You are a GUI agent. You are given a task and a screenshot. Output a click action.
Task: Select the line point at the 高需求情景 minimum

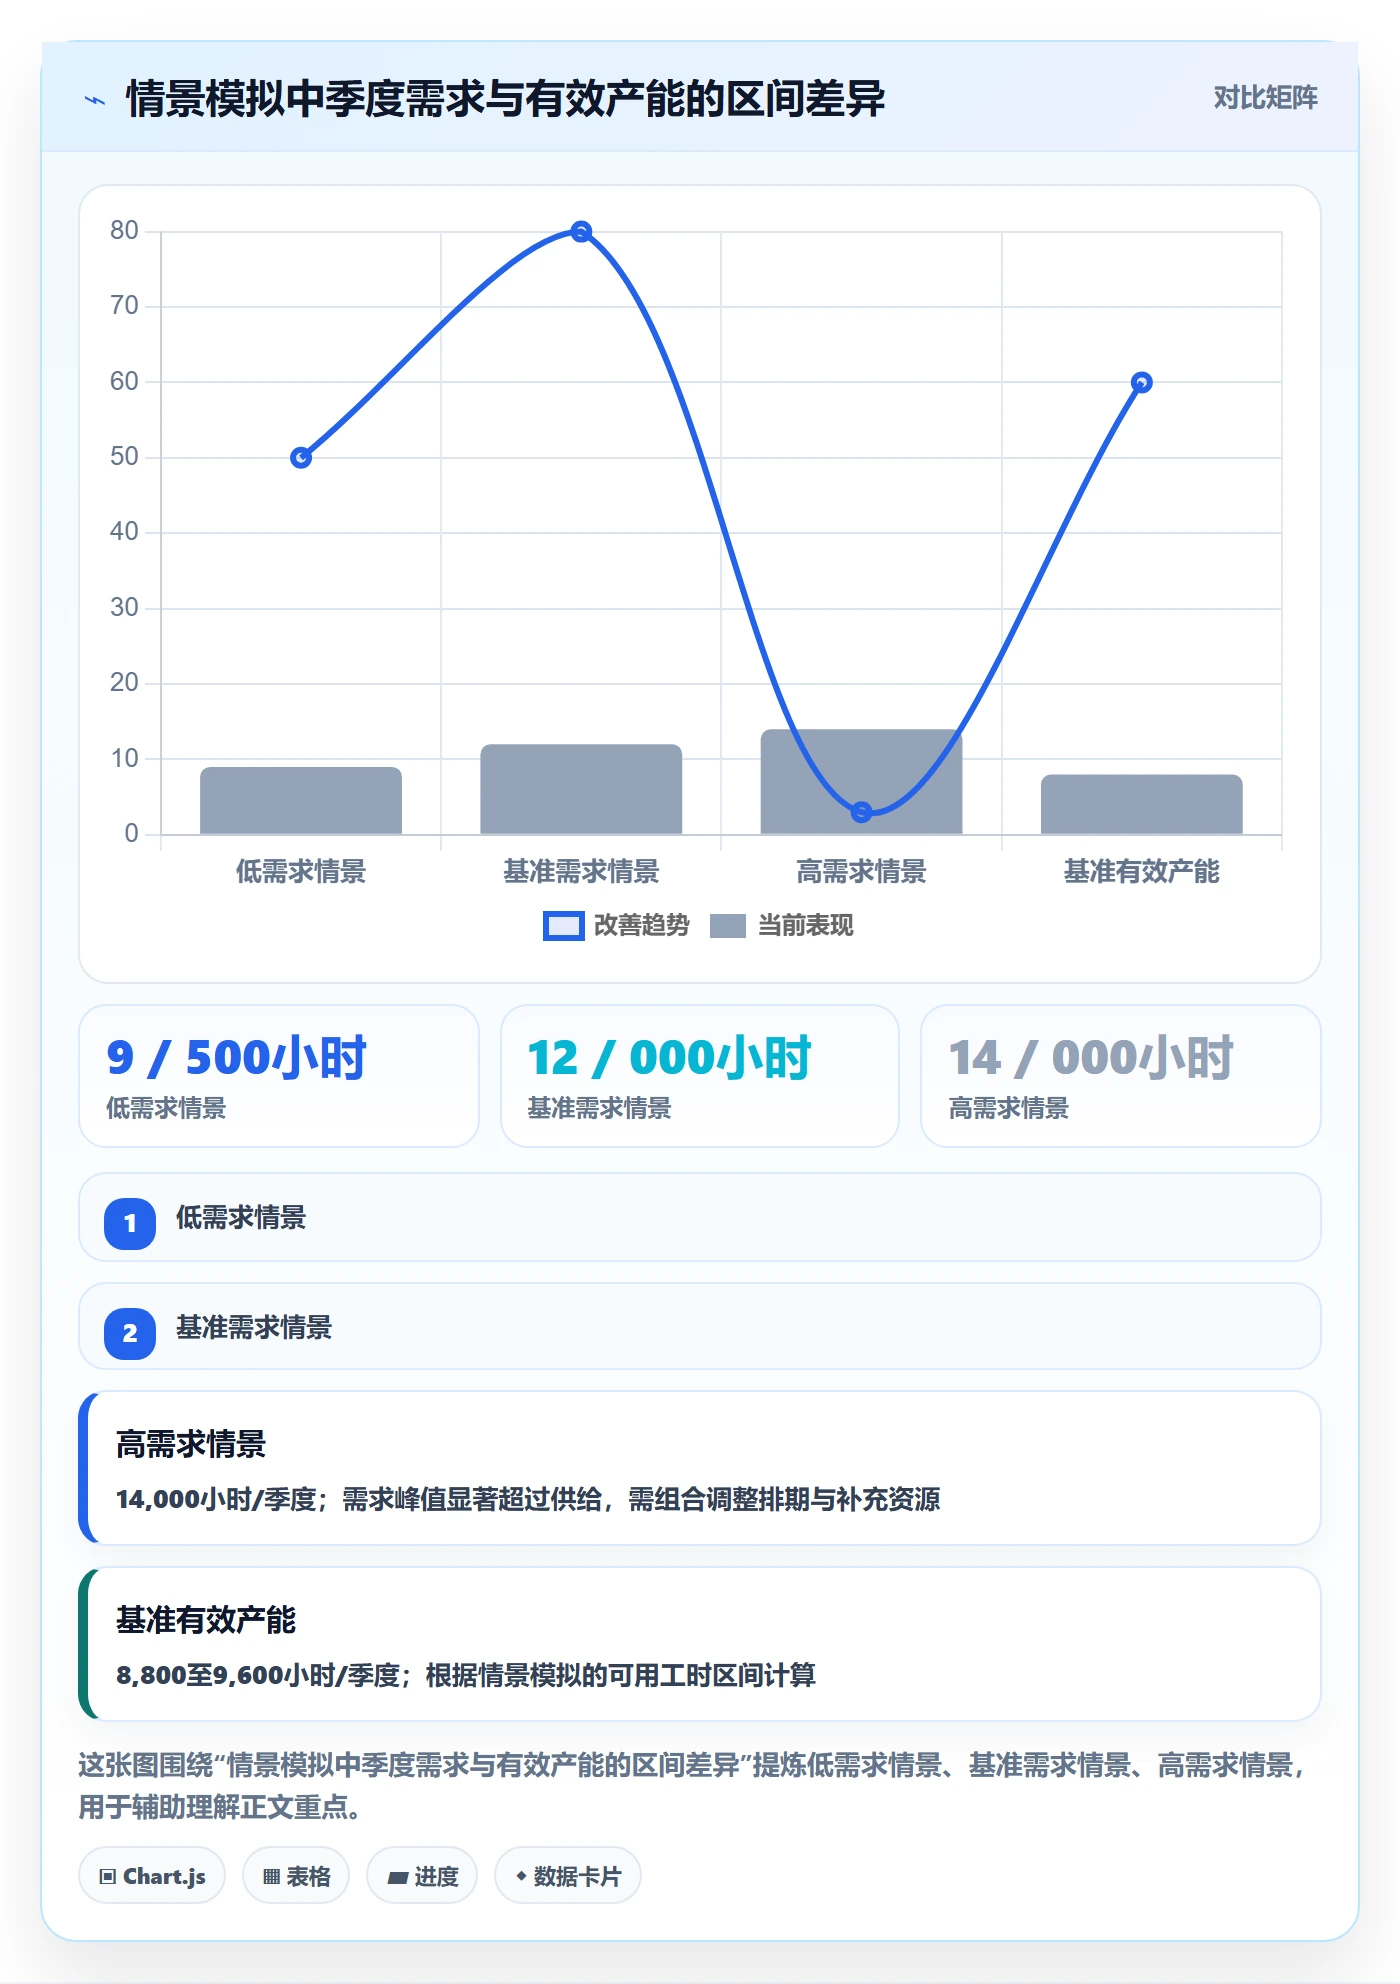click(x=861, y=812)
